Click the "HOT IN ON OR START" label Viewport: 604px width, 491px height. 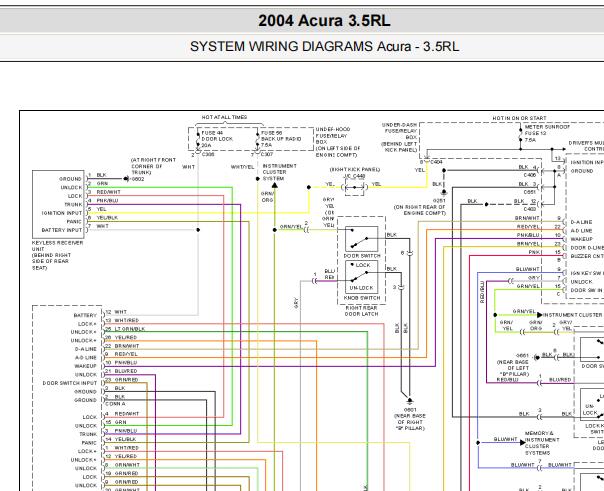[519, 118]
